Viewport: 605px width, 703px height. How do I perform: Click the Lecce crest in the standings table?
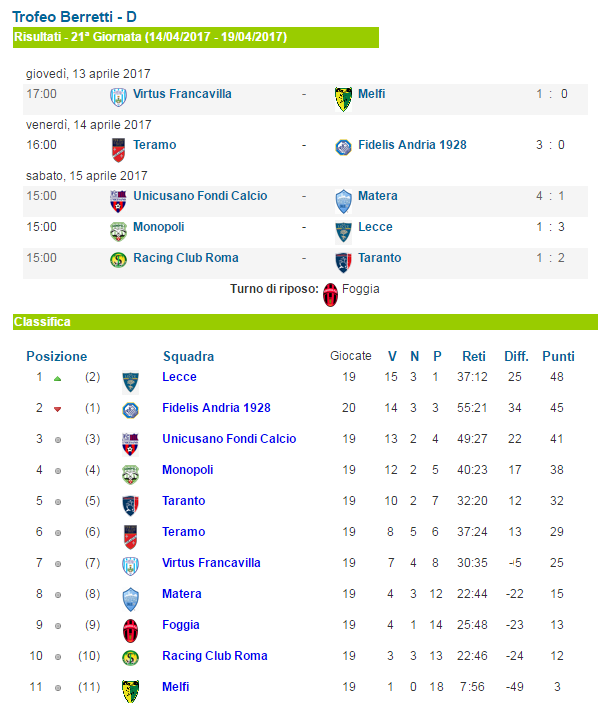(131, 382)
